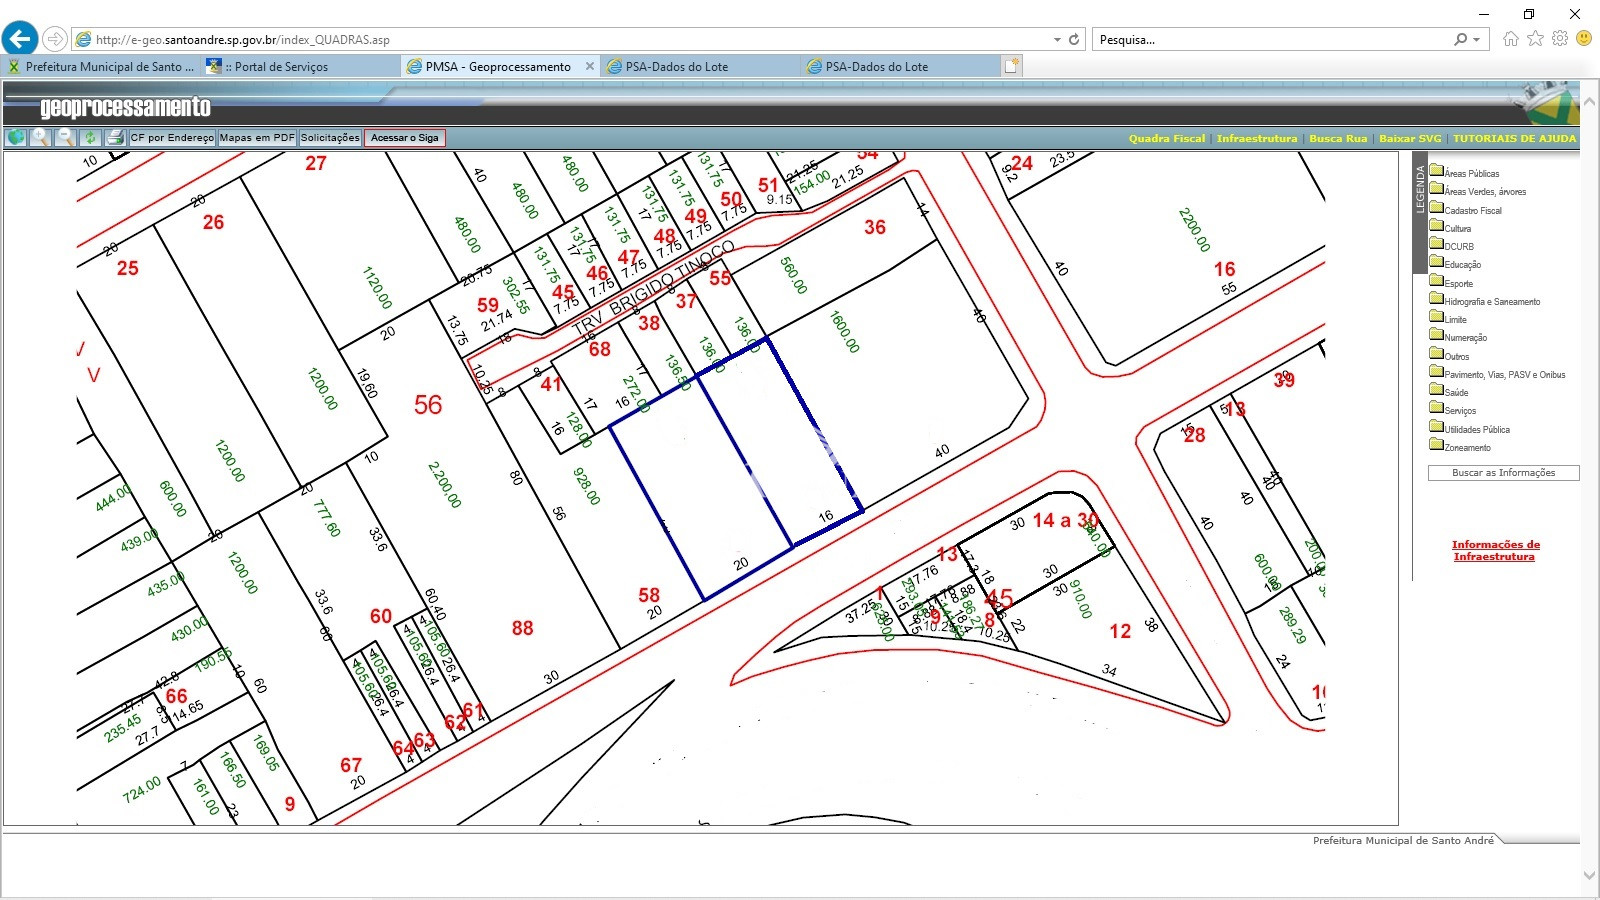Open browser settings gear icon
Viewport: 1600px width, 900px height.
(x=1560, y=39)
